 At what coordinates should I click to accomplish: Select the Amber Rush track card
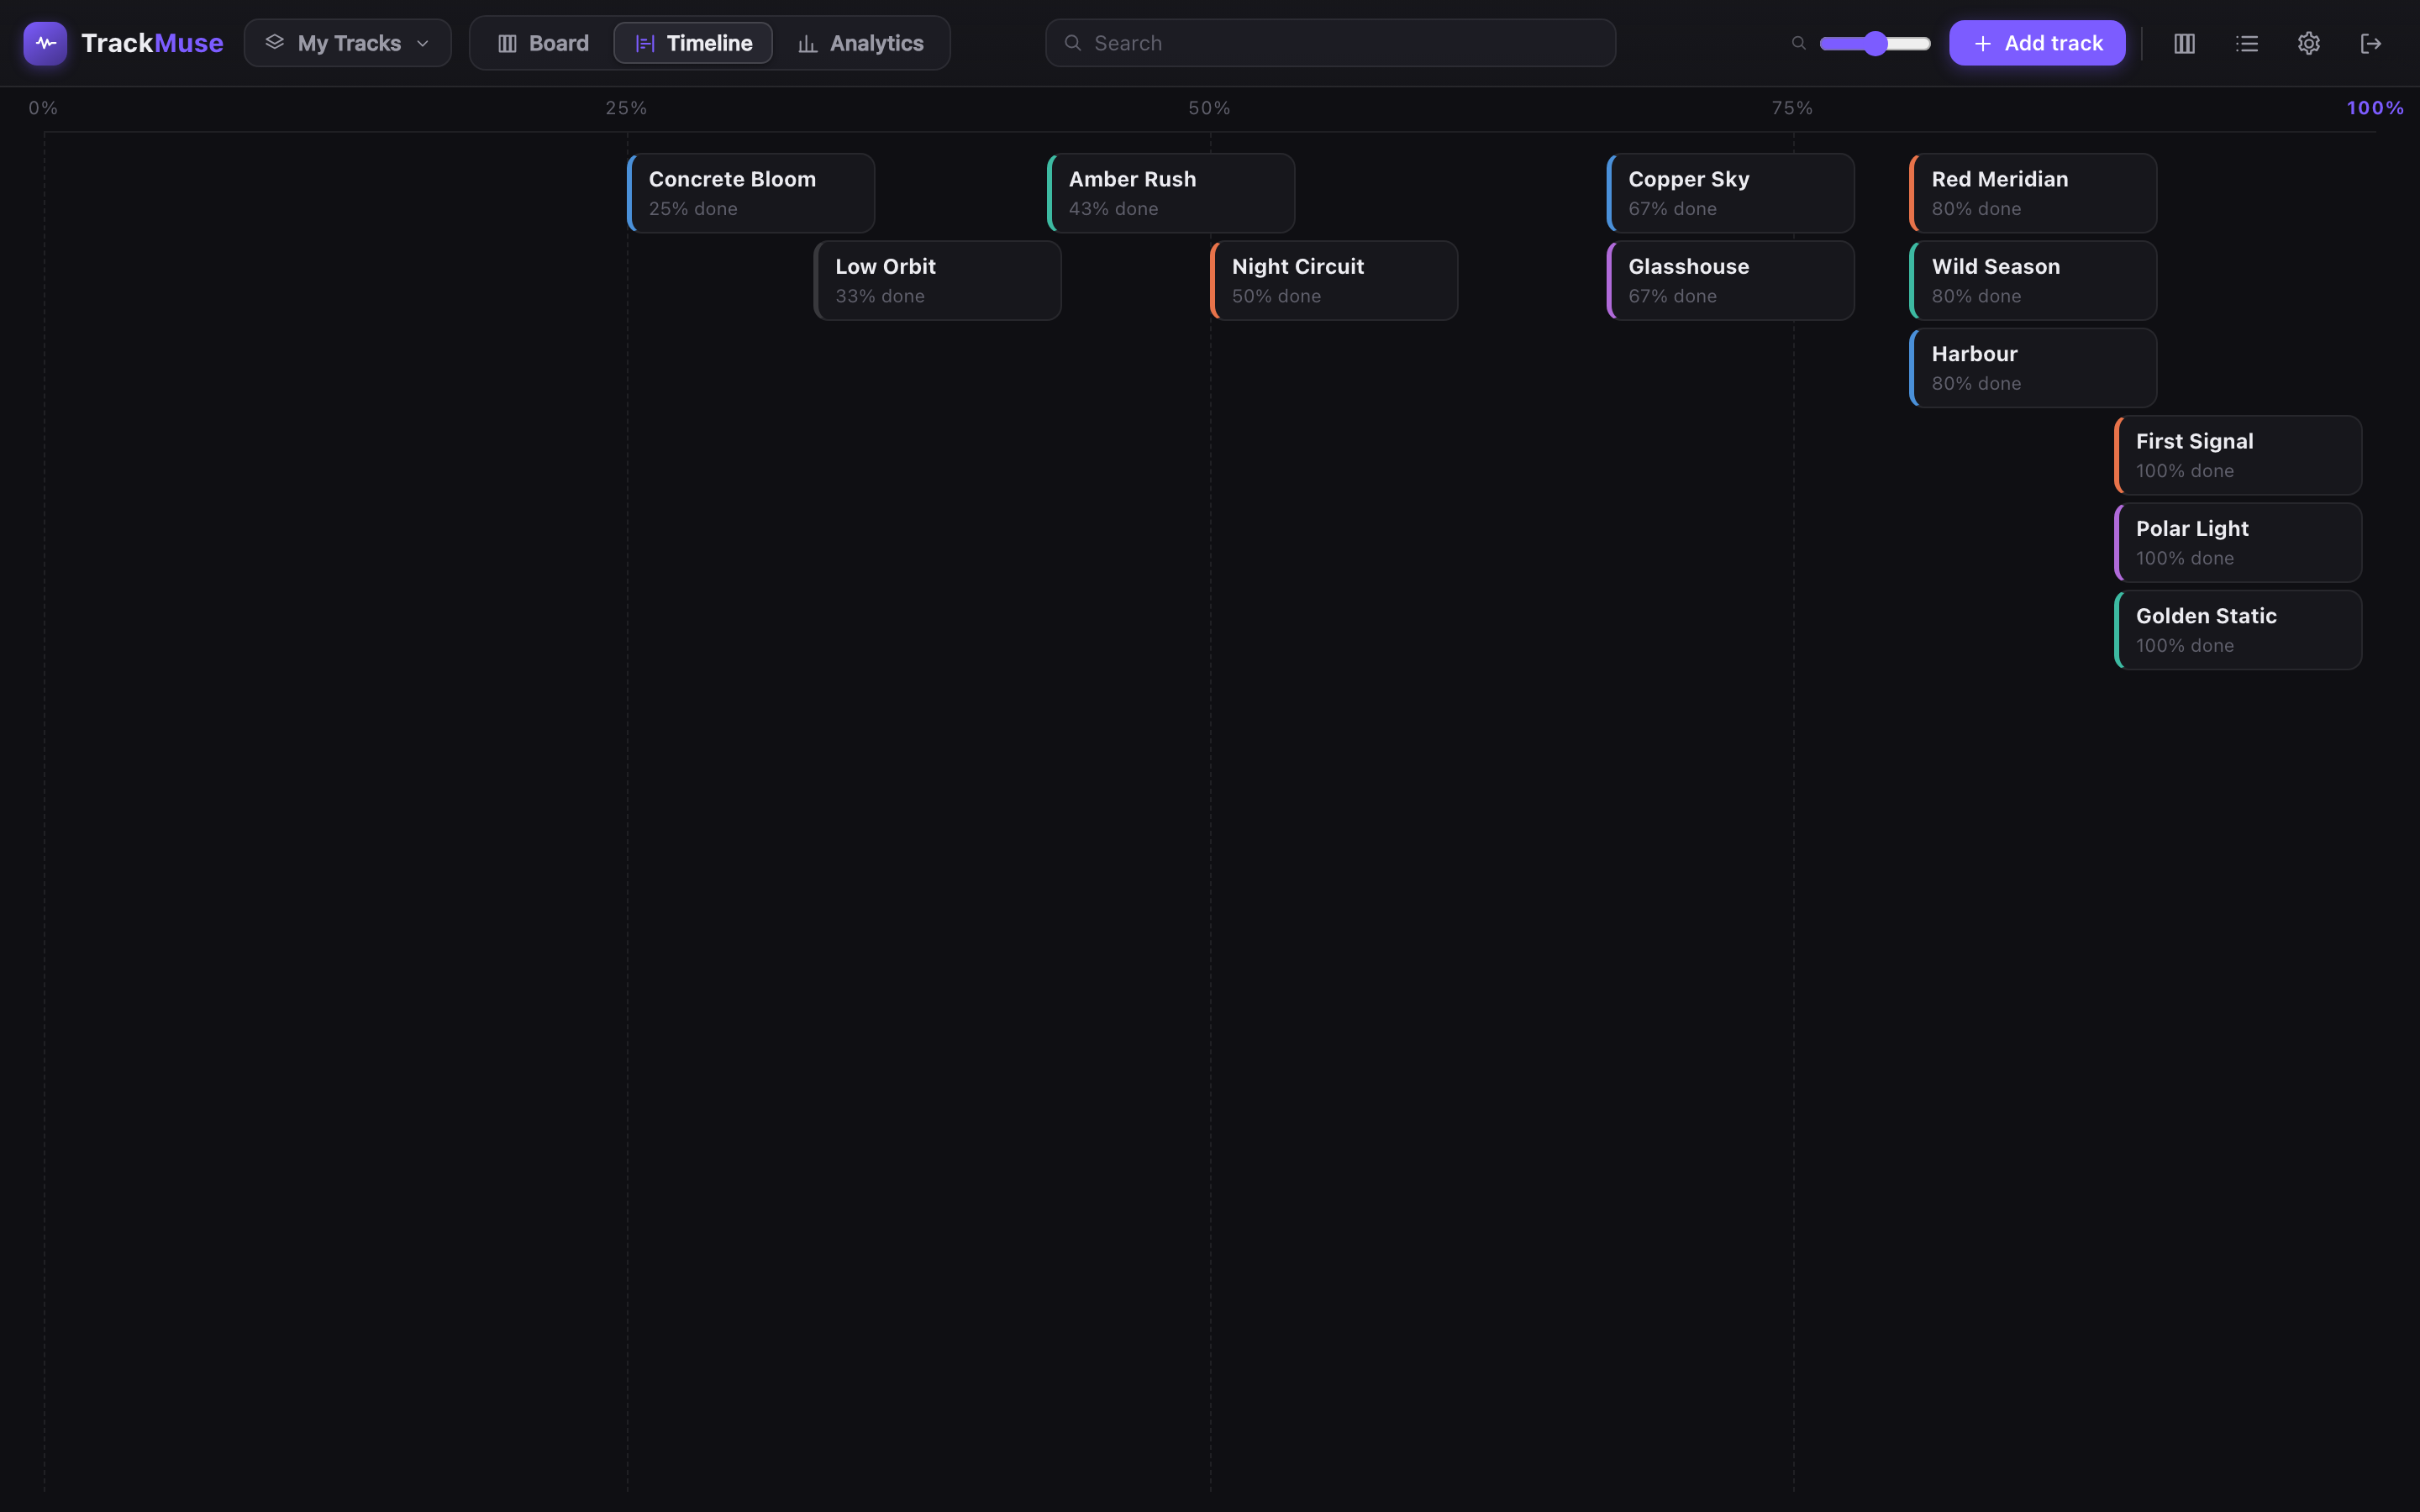1171,193
